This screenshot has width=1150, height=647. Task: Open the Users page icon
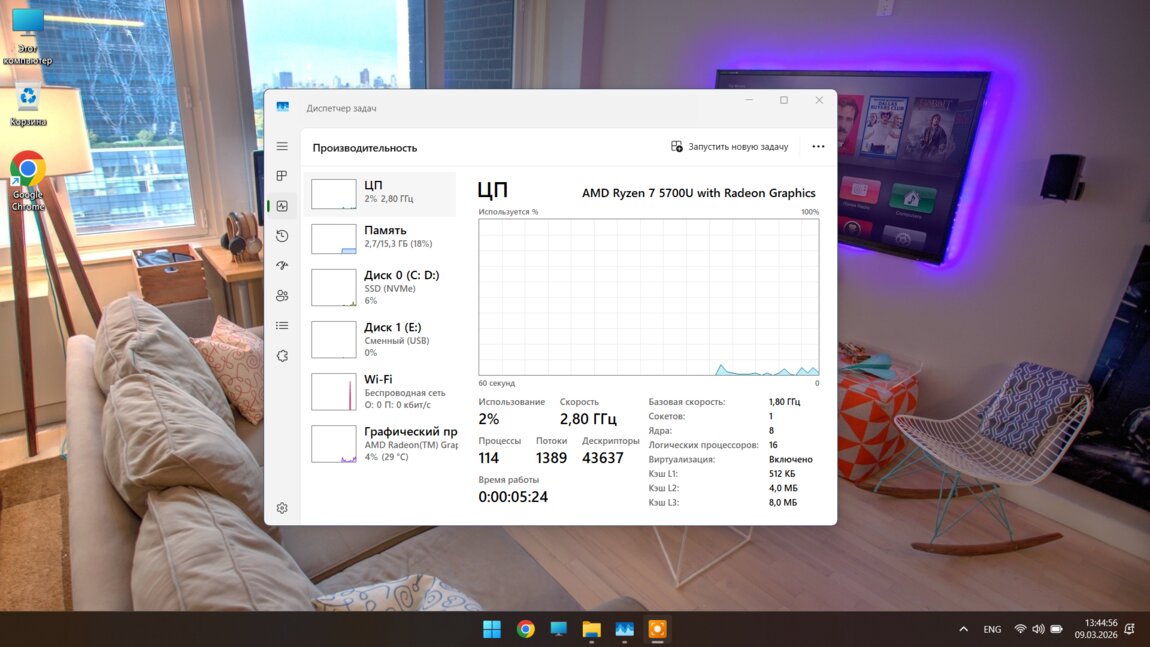(x=282, y=296)
